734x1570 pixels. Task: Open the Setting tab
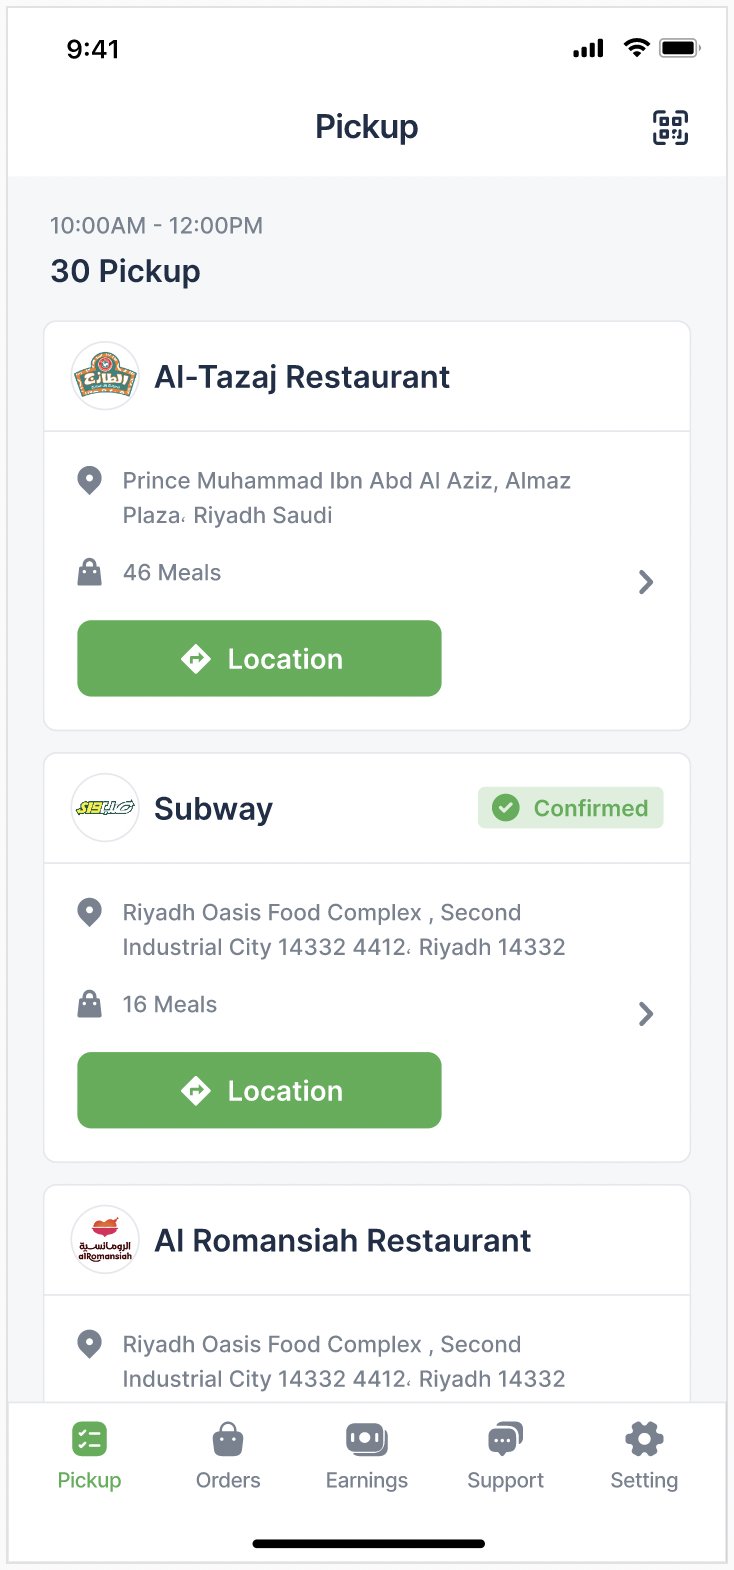pos(644,1456)
